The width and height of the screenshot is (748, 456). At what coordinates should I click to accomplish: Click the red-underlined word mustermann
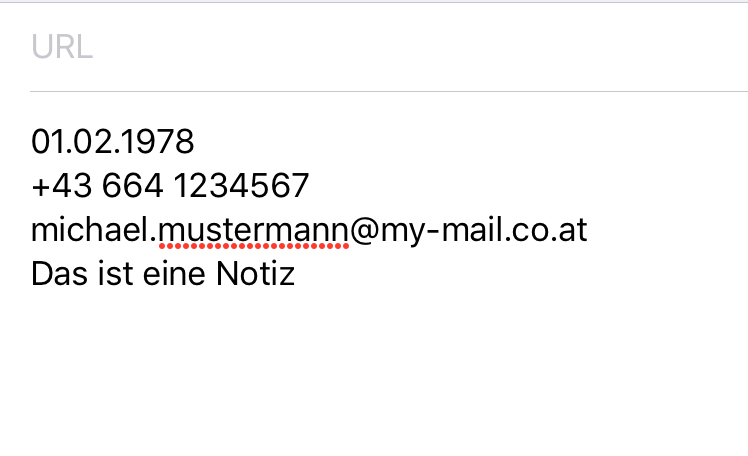(253, 232)
